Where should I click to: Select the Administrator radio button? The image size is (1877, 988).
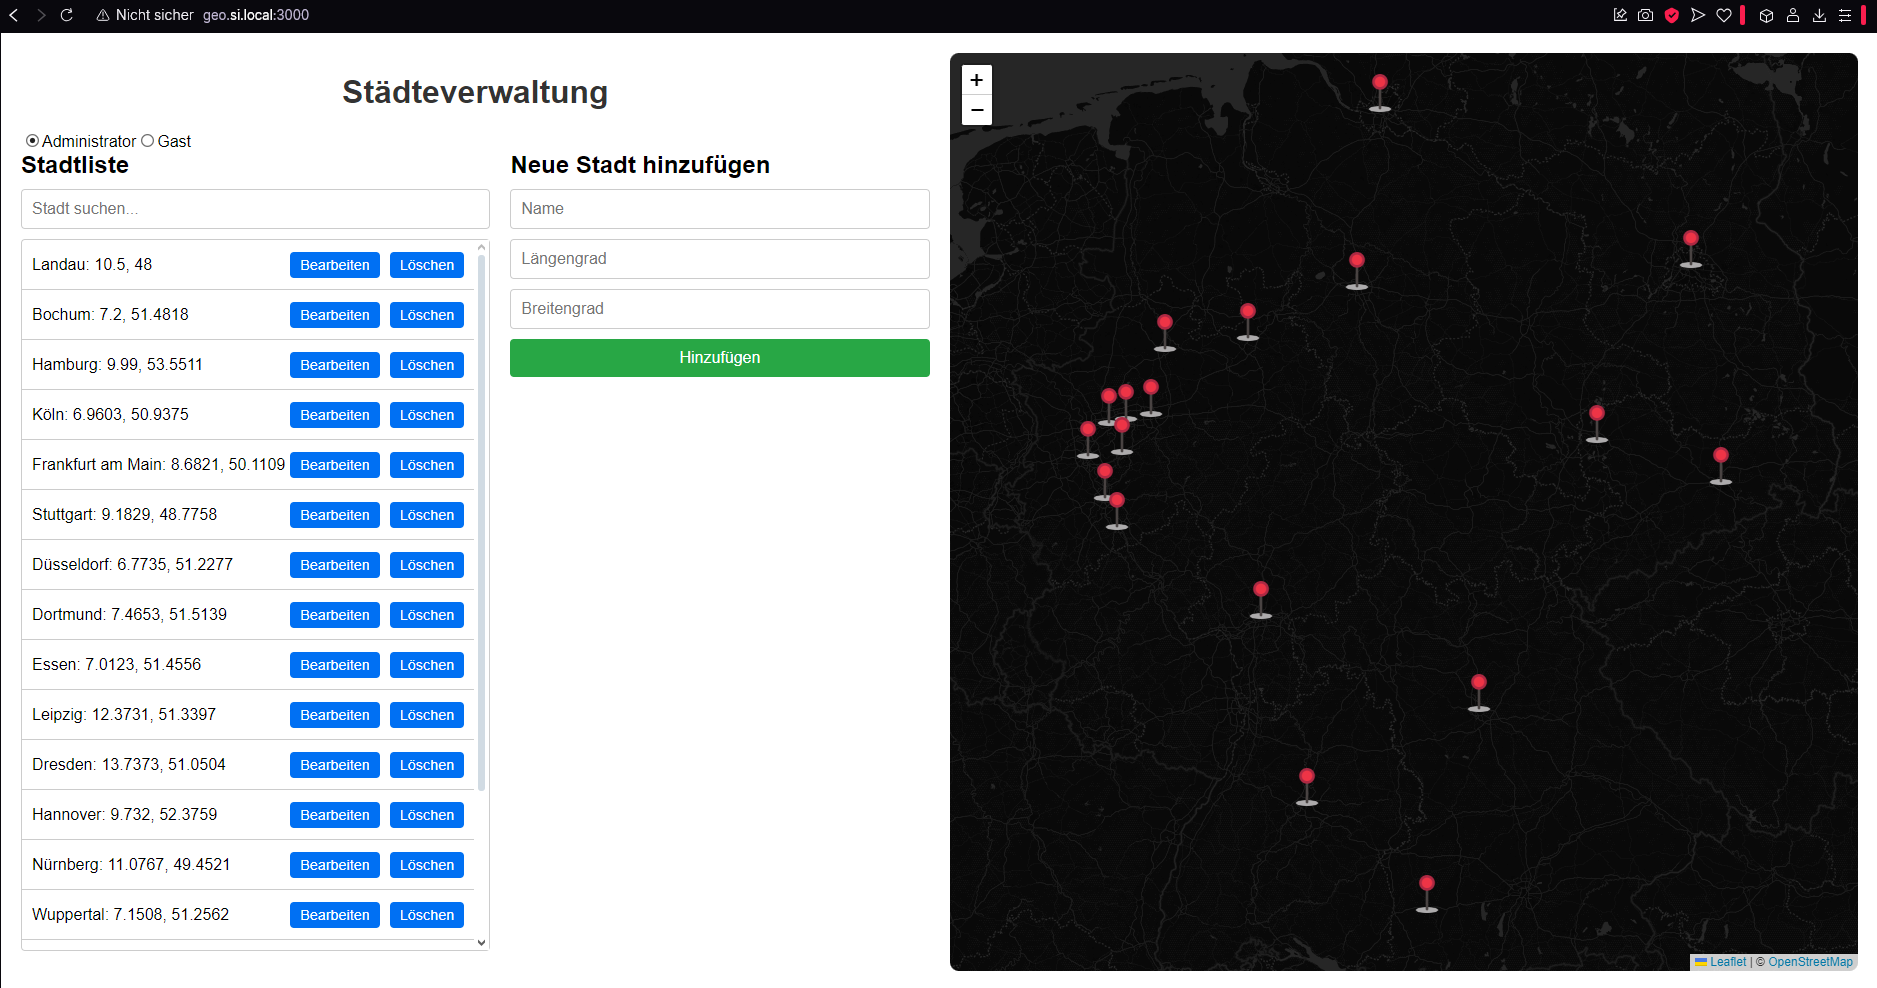[33, 141]
